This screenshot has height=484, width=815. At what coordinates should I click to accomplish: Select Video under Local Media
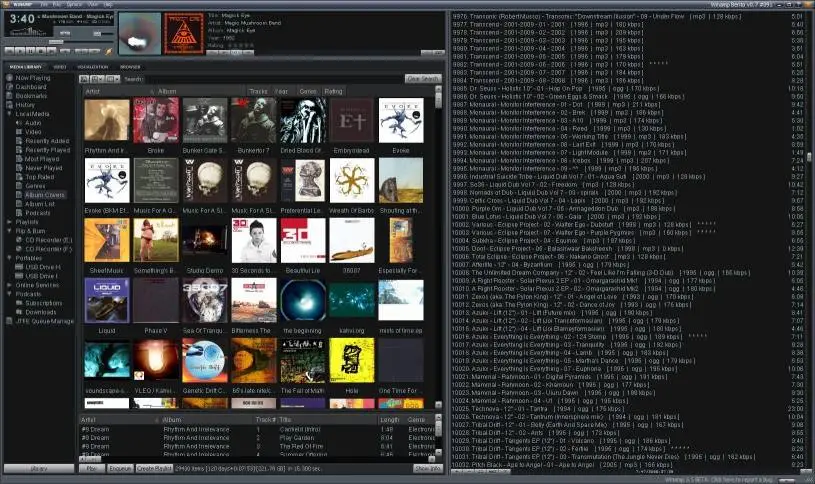33,132
